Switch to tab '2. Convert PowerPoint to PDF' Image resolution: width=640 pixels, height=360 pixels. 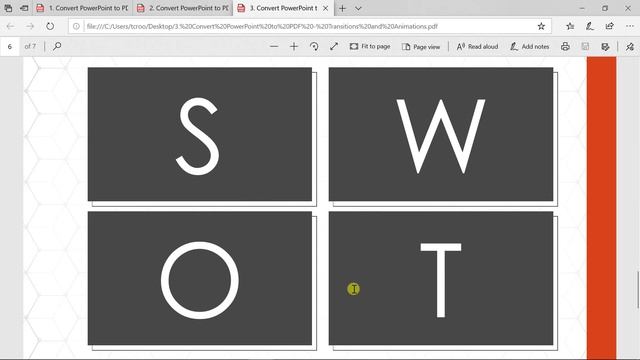click(x=183, y=8)
